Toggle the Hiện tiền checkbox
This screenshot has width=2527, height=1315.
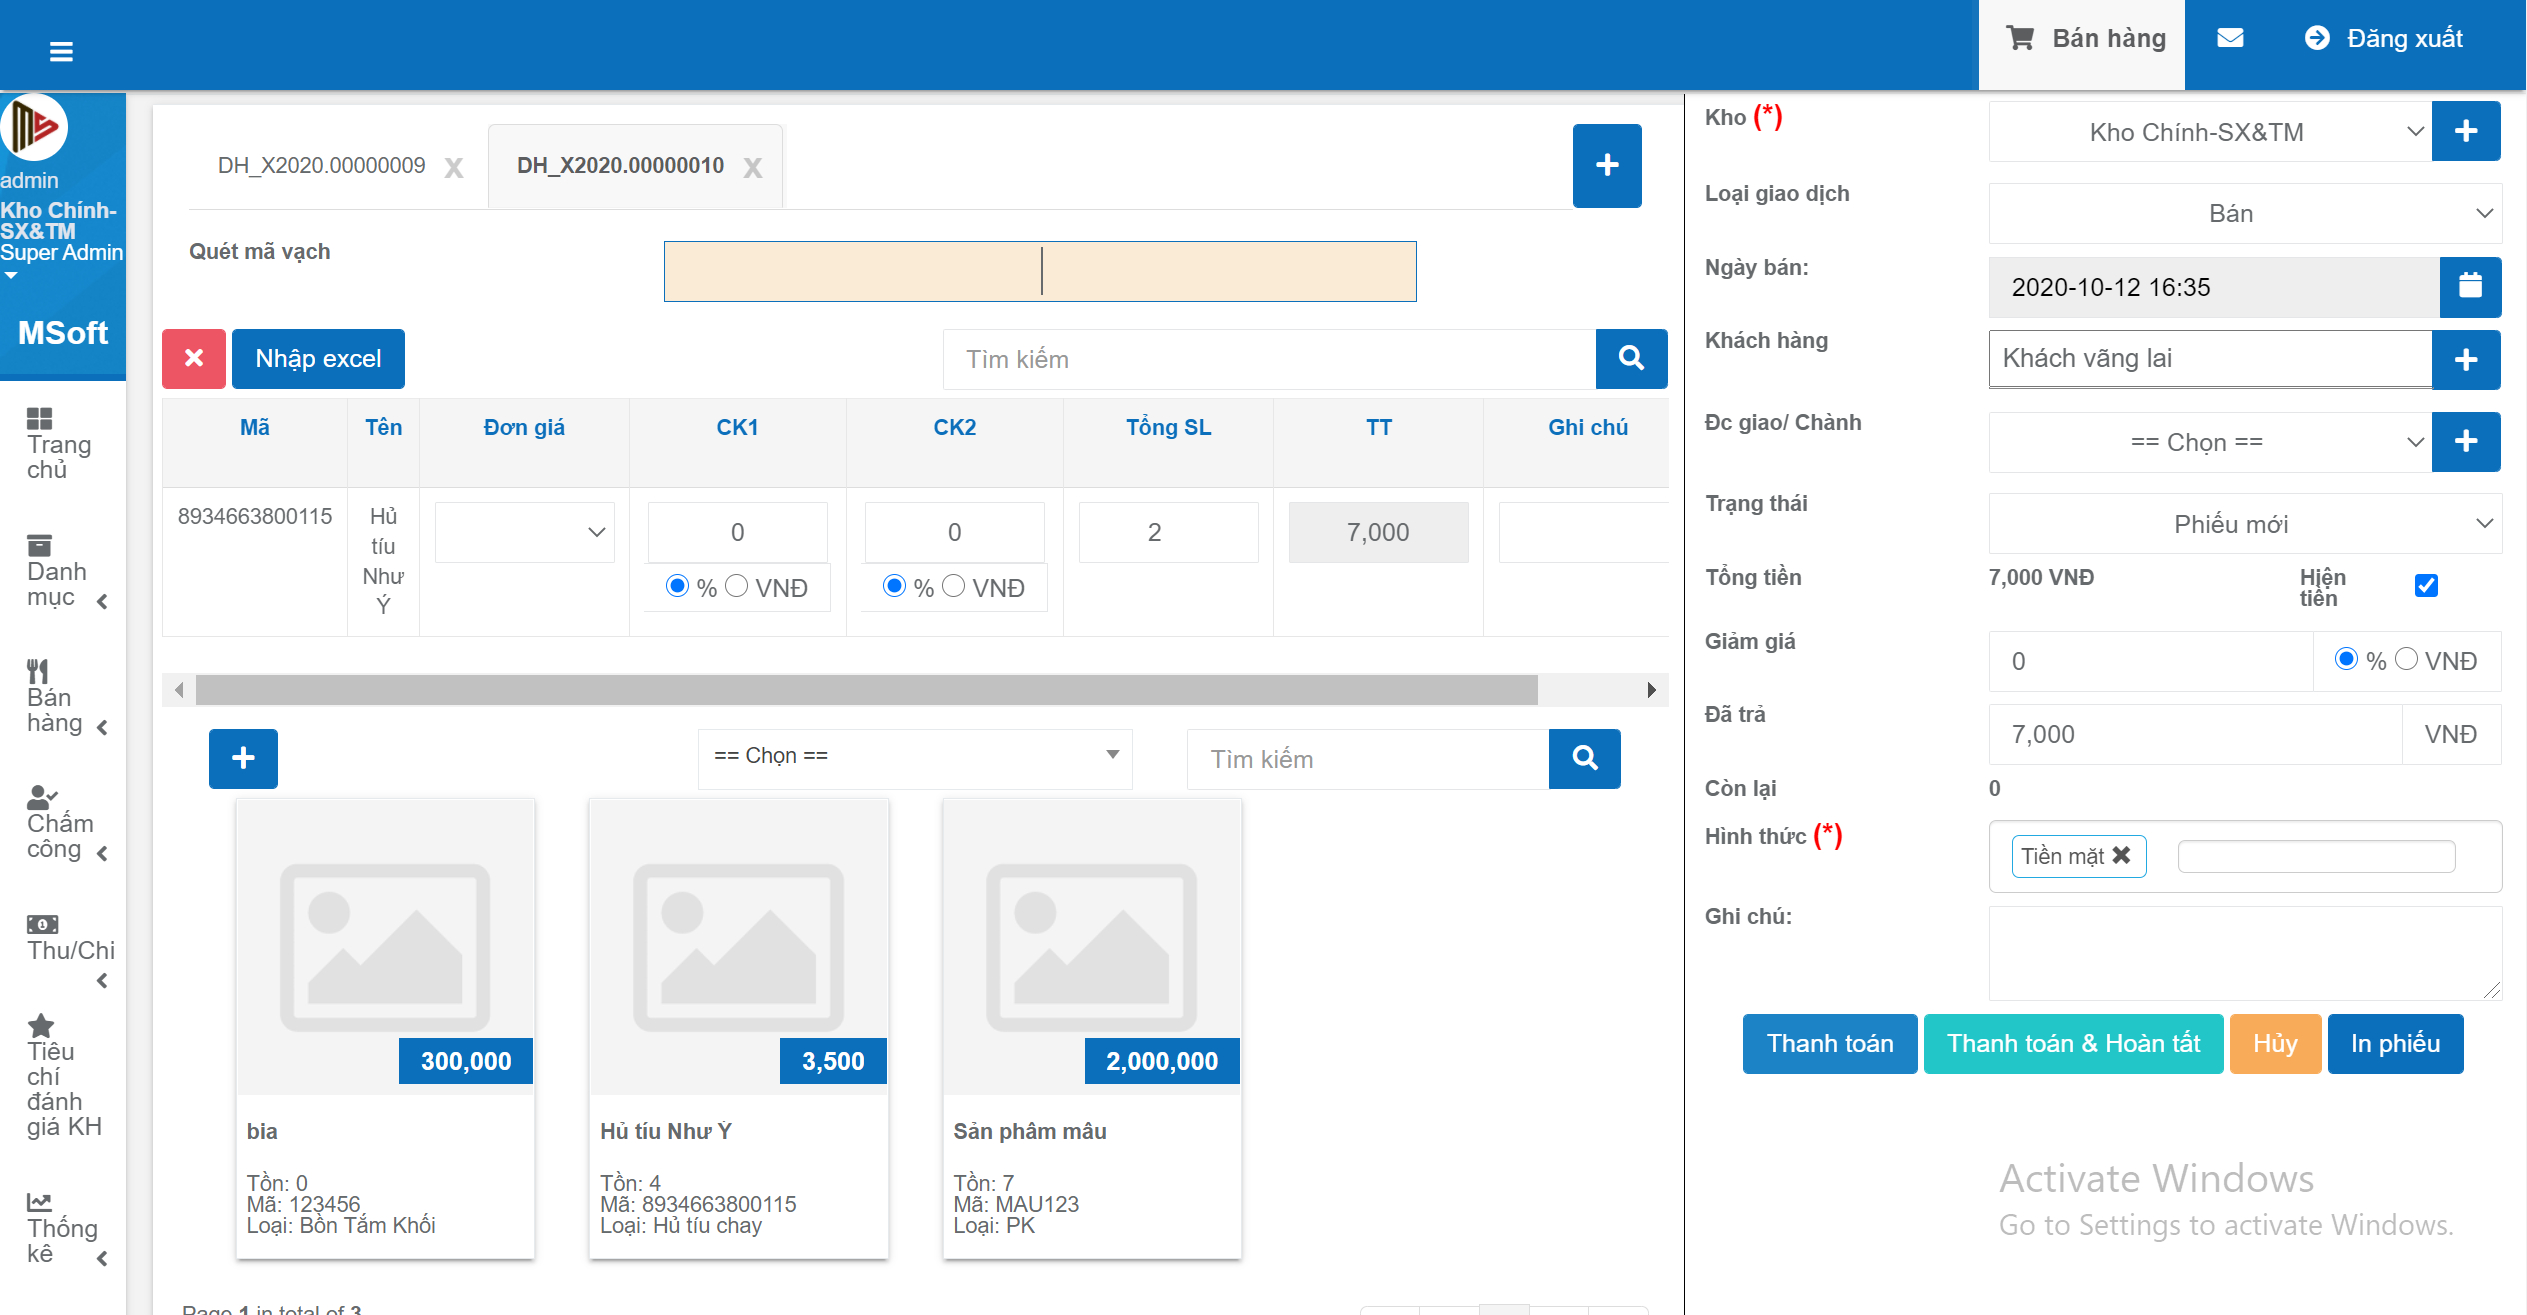pyautogui.click(x=2425, y=586)
